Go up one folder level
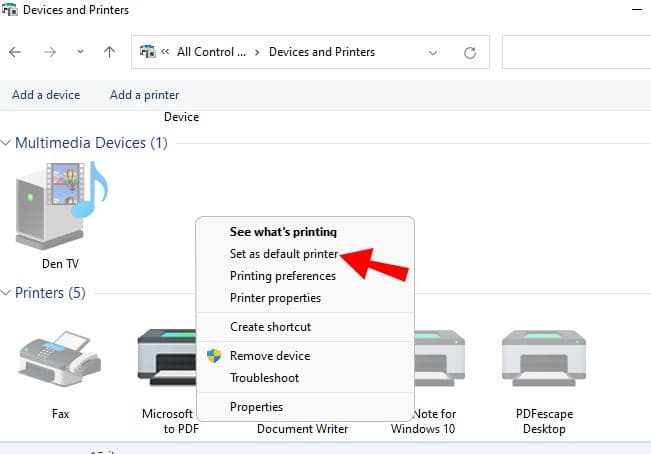This screenshot has height=454, width=651. tap(110, 52)
